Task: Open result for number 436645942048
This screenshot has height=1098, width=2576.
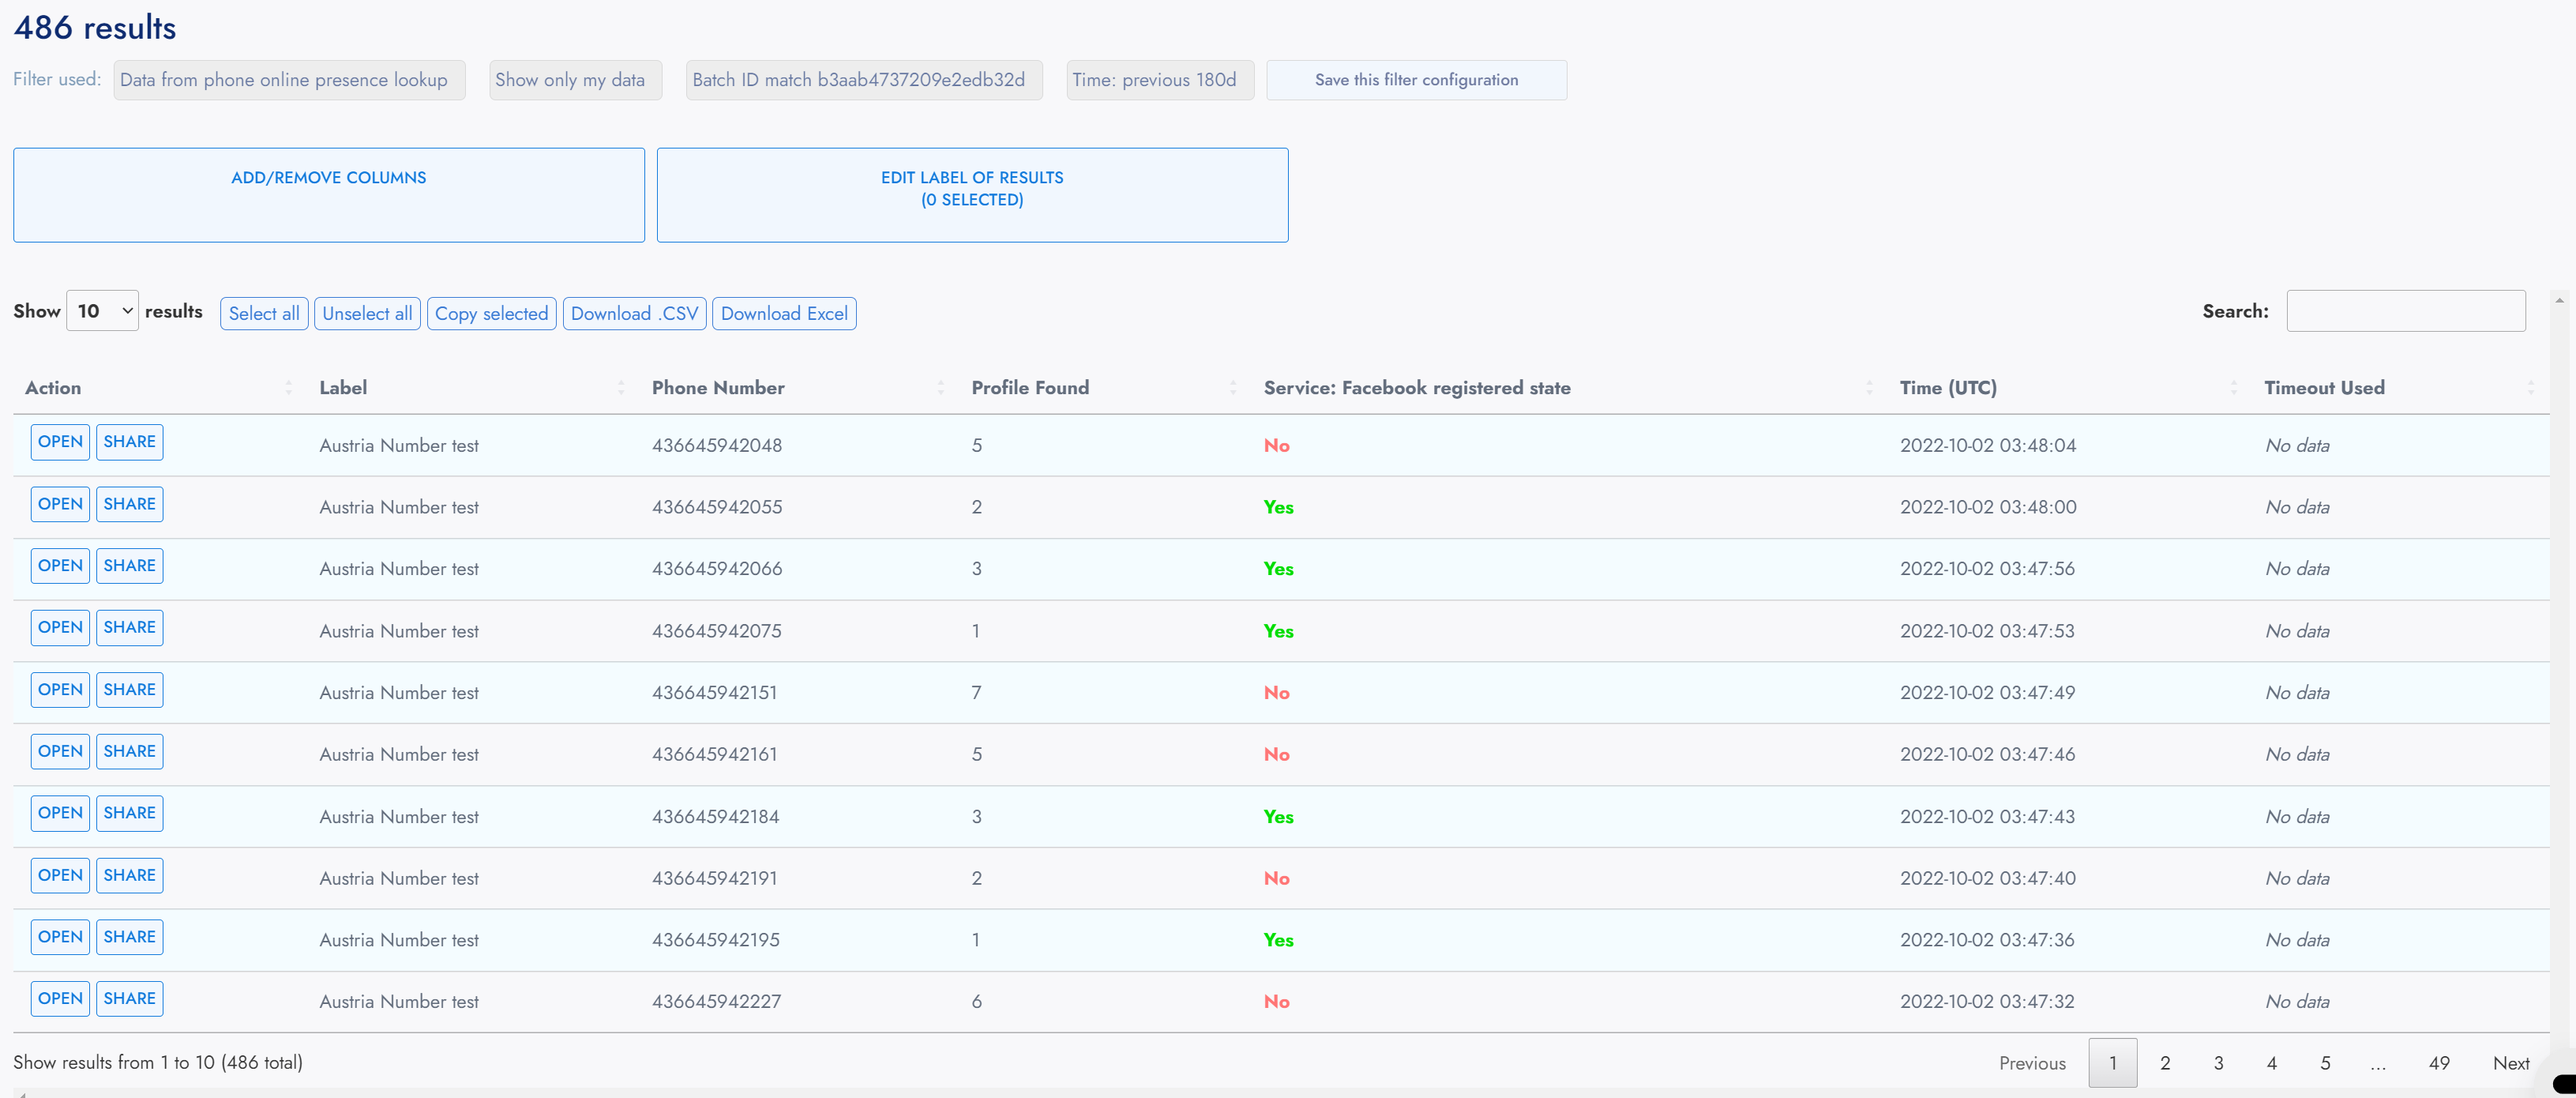Action: pos(60,442)
